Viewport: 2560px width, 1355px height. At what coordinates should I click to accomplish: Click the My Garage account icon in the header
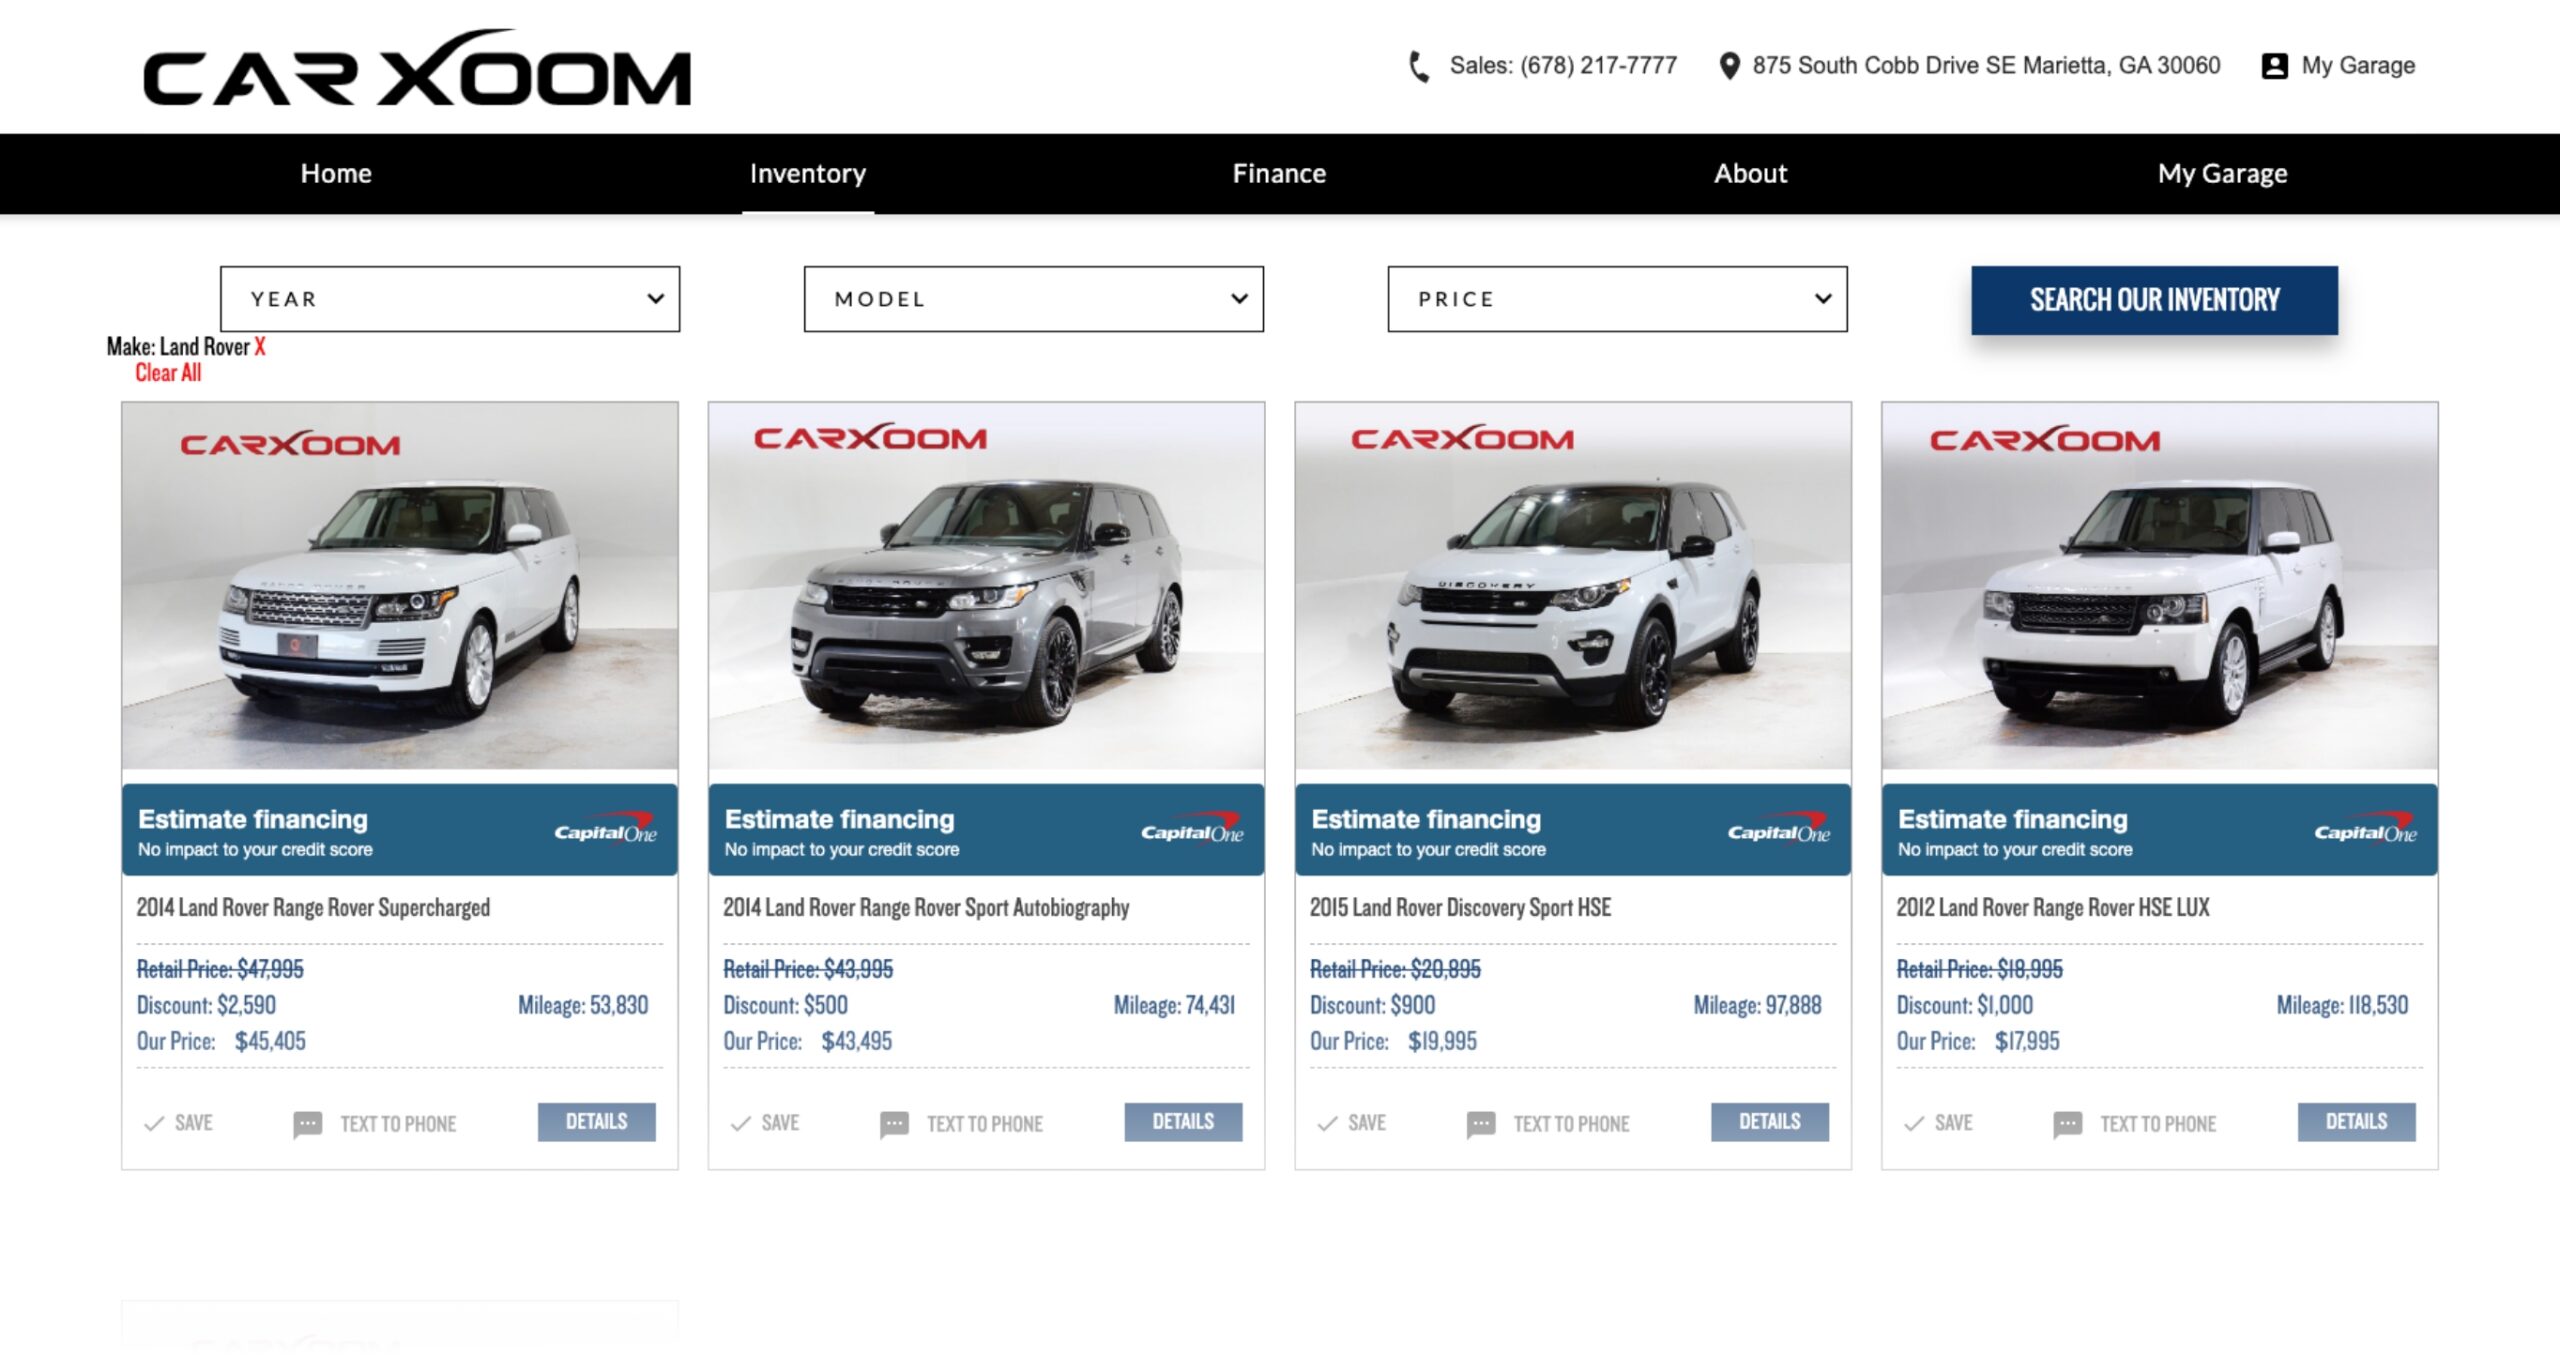(x=2274, y=66)
